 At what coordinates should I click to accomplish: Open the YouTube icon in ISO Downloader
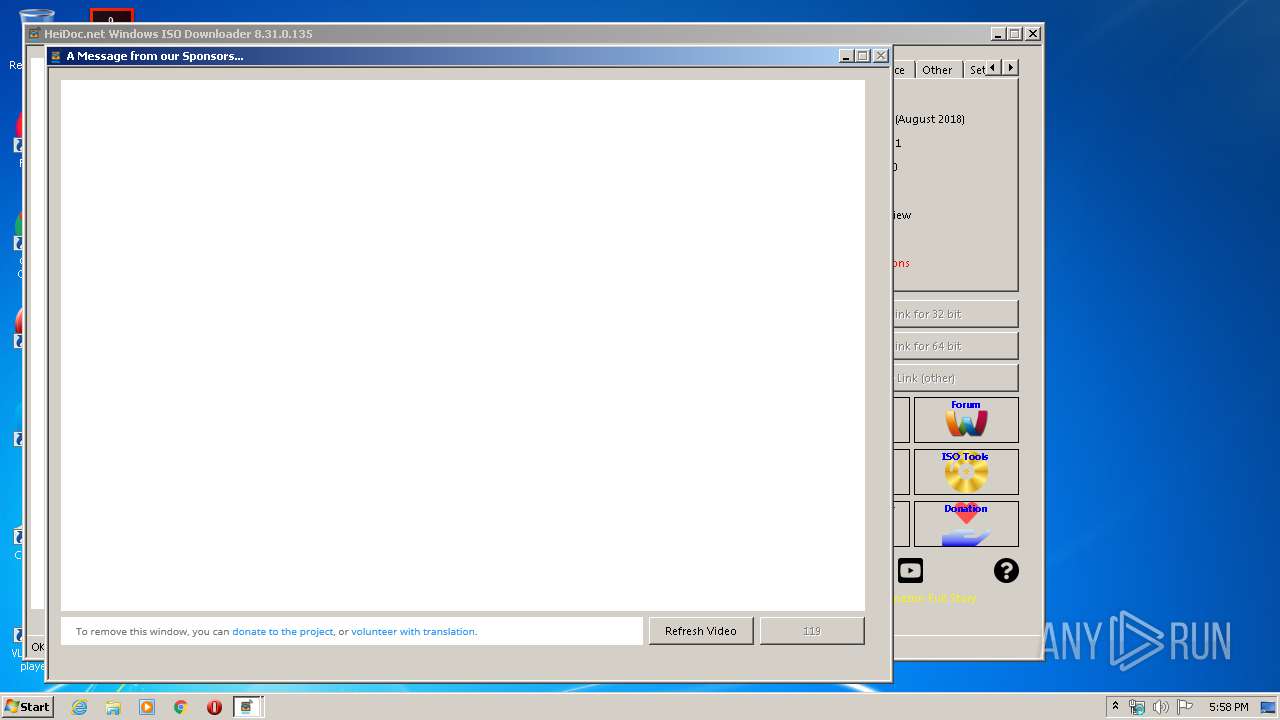[x=910, y=571]
